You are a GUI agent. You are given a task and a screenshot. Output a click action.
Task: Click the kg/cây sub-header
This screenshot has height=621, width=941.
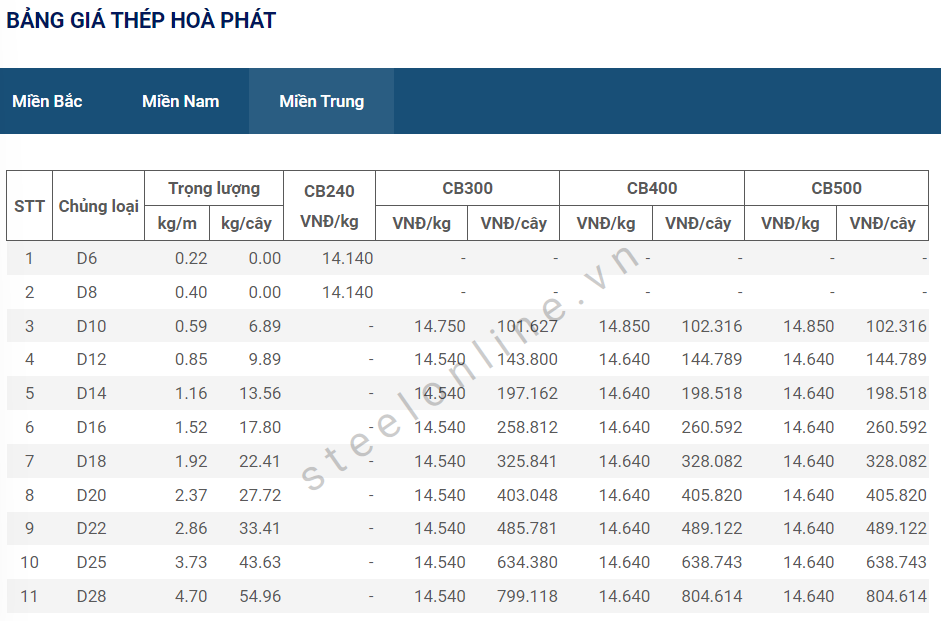coord(246,223)
